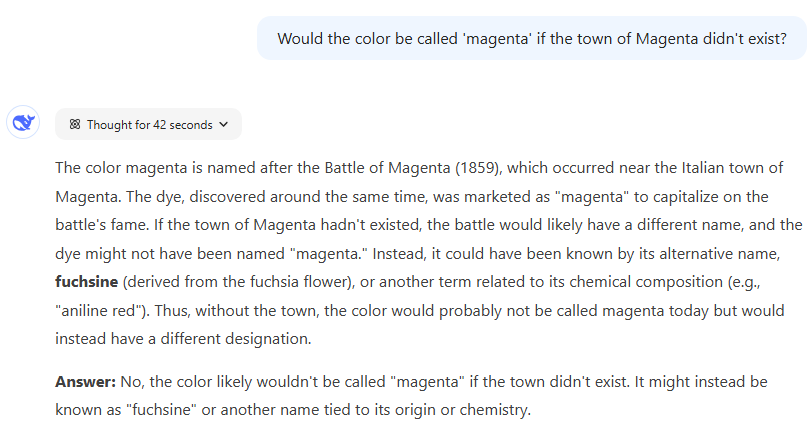Click the phrase "battle's fame."
812x421 pixels.
[x=102, y=225]
